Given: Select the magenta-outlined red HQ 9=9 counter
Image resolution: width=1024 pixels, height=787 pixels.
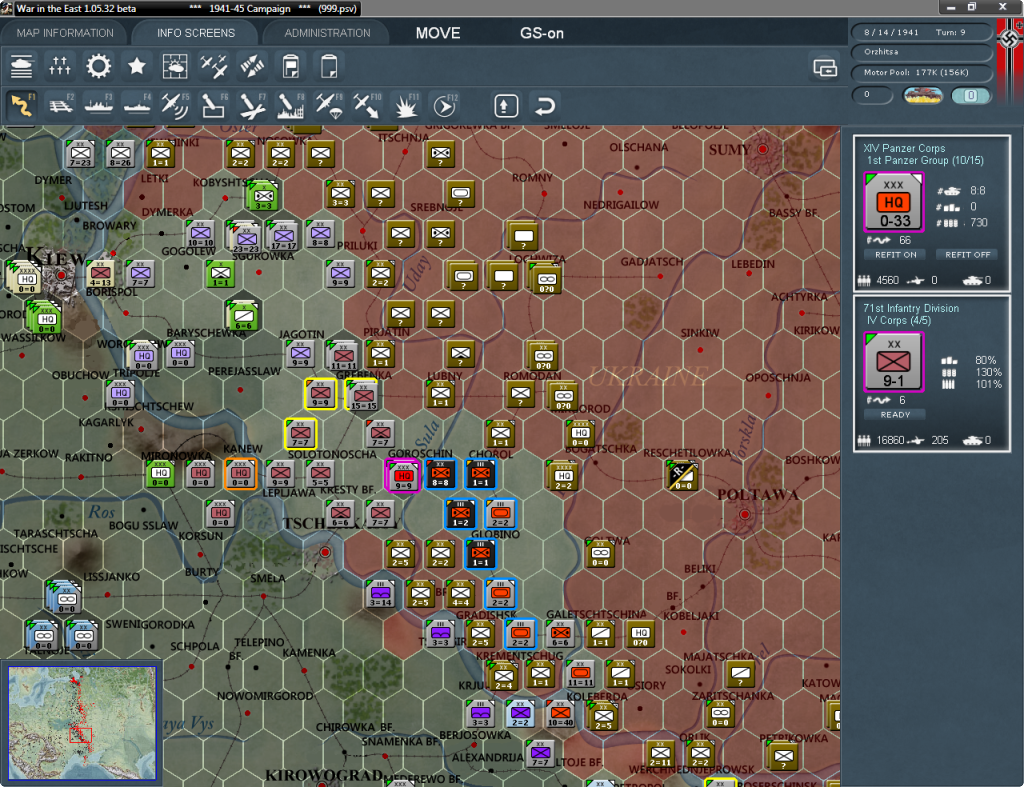Looking at the screenshot, I should [402, 474].
